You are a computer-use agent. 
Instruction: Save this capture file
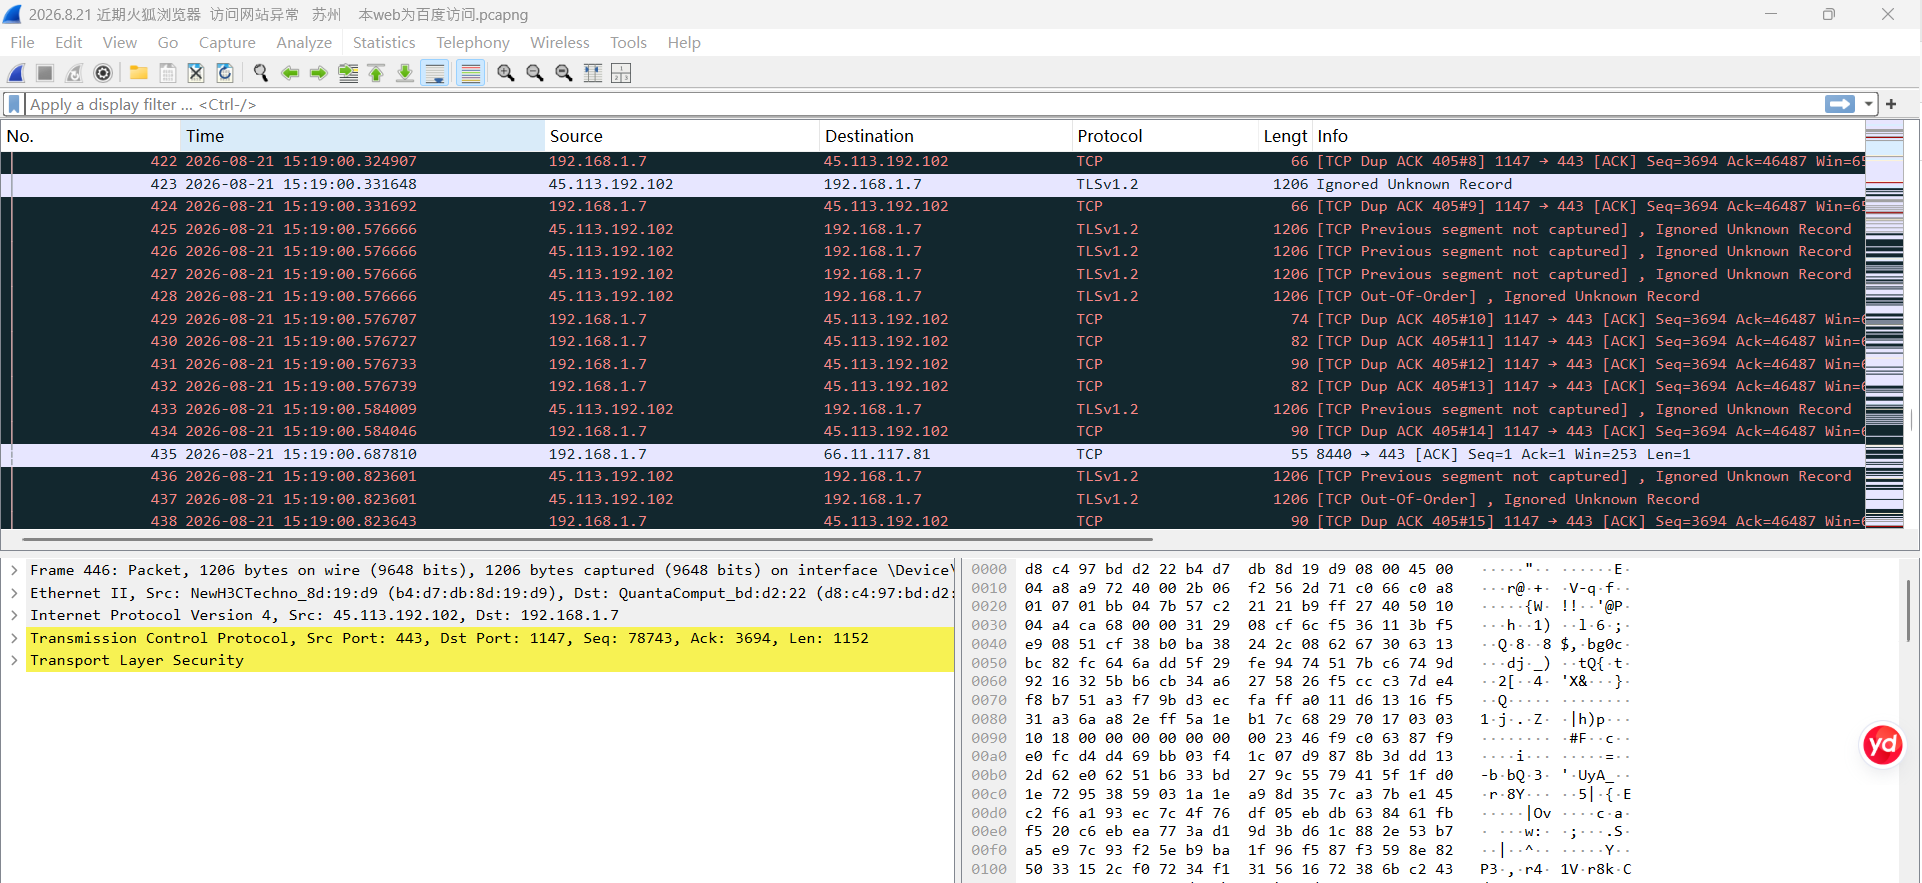[x=167, y=73]
